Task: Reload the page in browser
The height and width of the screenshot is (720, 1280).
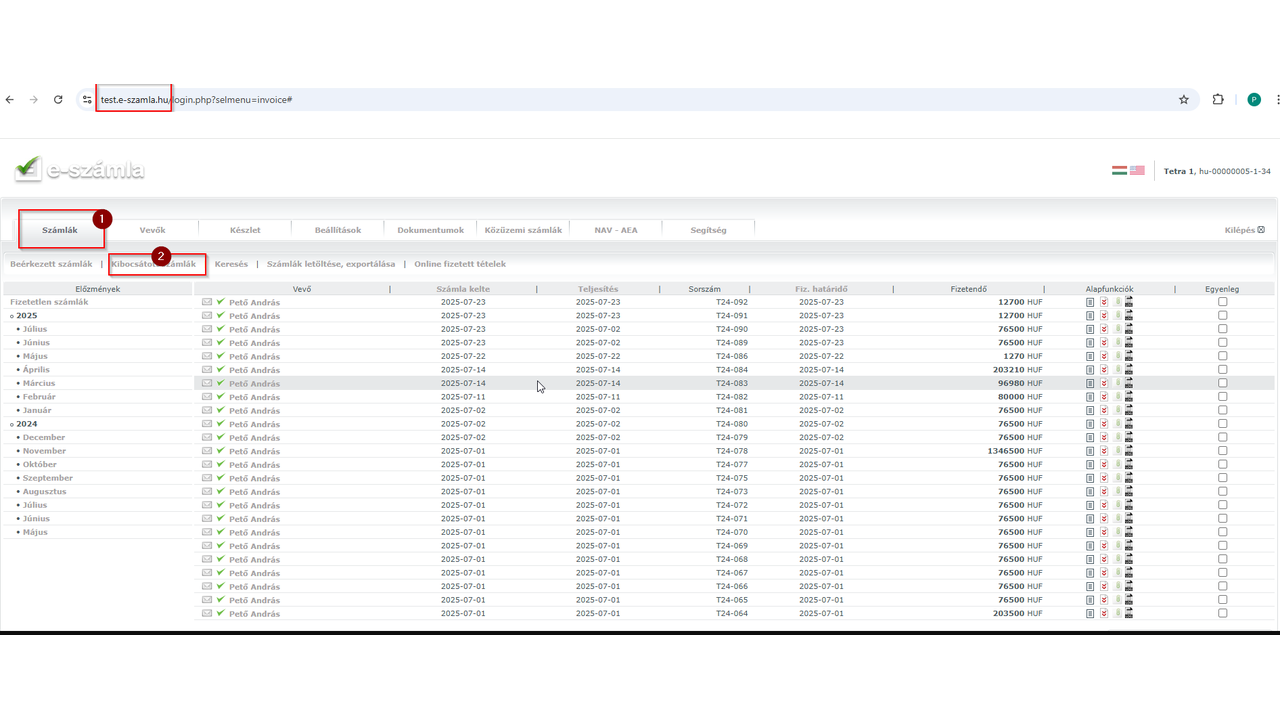Action: click(58, 100)
